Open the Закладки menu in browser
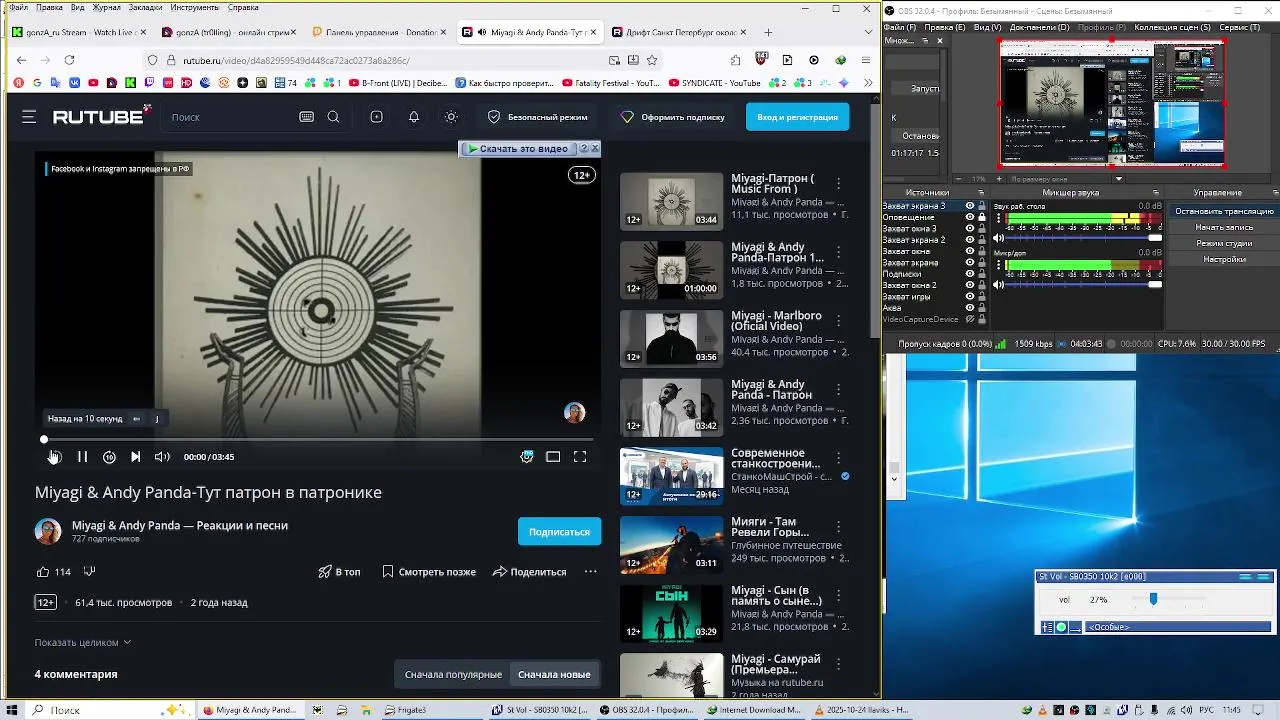Screen dimensions: 1280x720 click(145, 7)
